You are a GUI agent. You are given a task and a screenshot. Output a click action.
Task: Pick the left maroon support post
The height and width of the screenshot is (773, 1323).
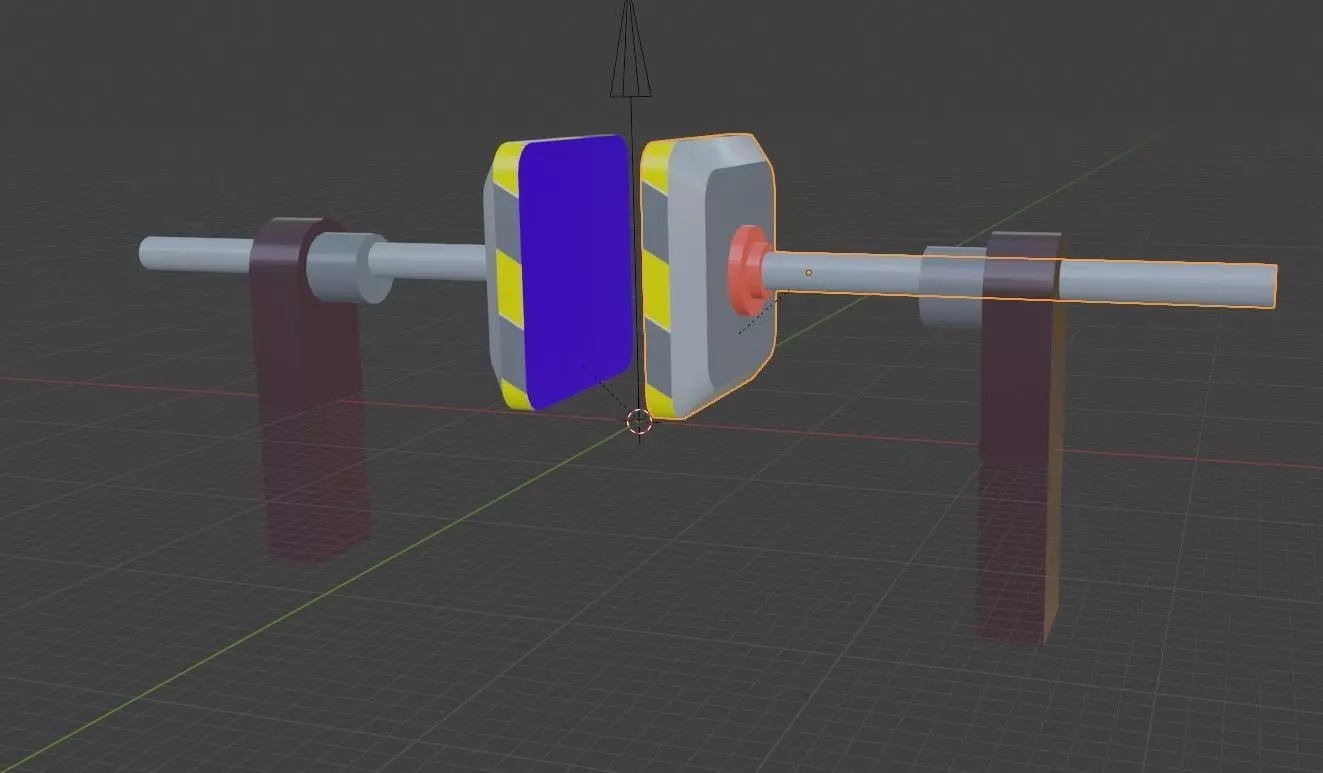(310, 390)
